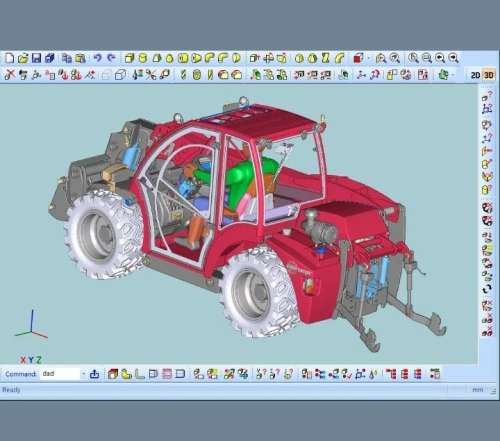The height and width of the screenshot is (441, 500).
Task: Click the green puzzle piece icon
Action: click(443, 75)
